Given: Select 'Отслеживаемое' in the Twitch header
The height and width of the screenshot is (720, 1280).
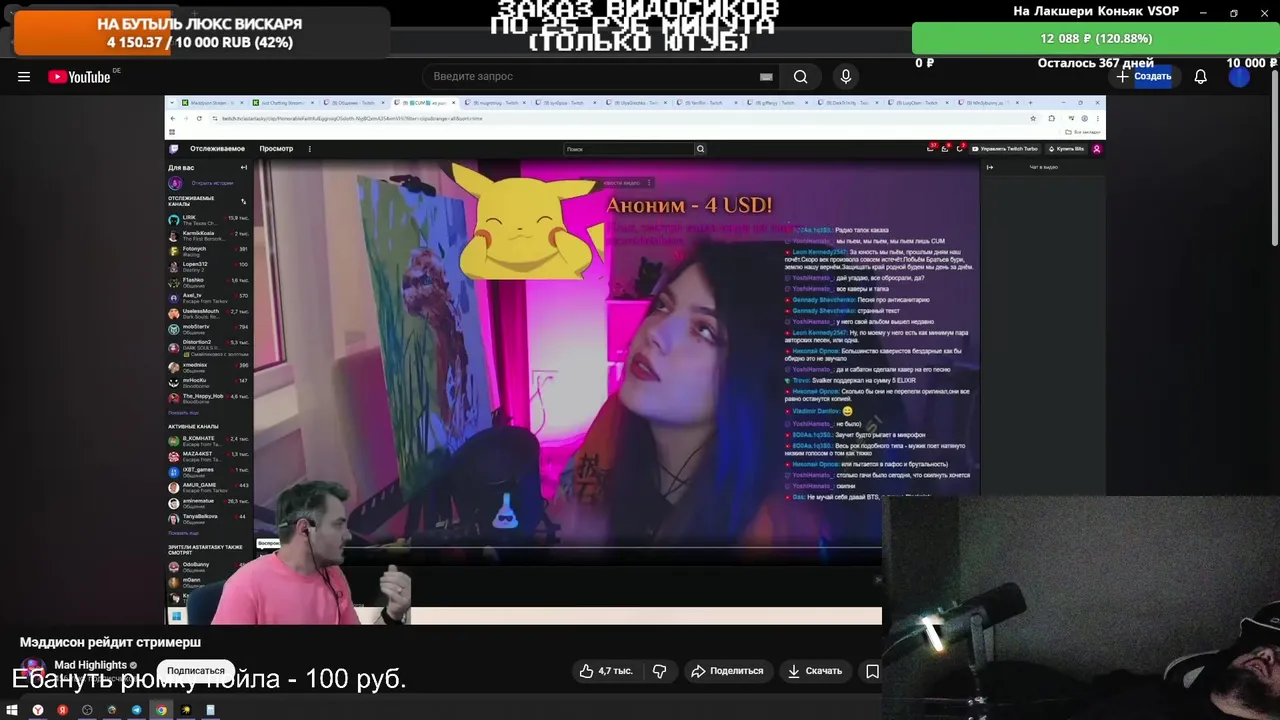Looking at the screenshot, I should click(217, 149).
